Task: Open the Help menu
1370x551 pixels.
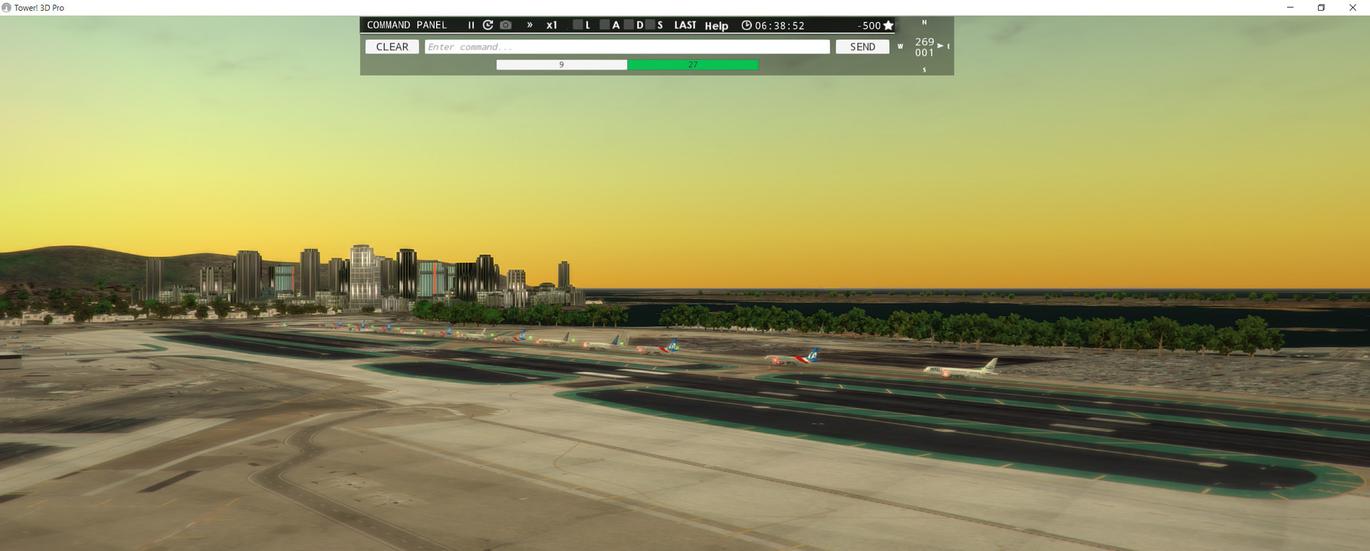Action: pyautogui.click(x=716, y=26)
